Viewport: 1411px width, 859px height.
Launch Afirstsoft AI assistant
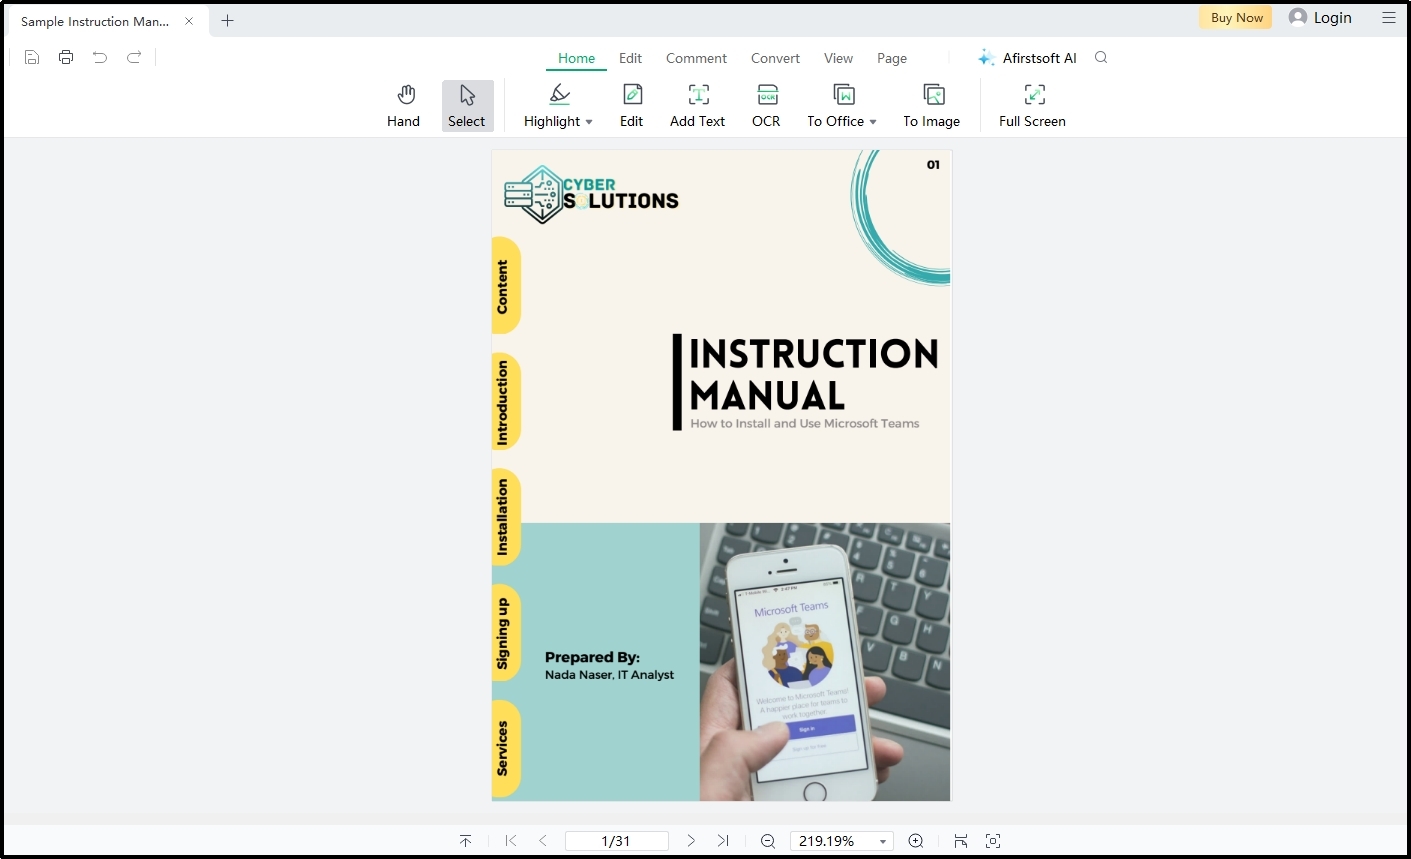[x=1028, y=58]
